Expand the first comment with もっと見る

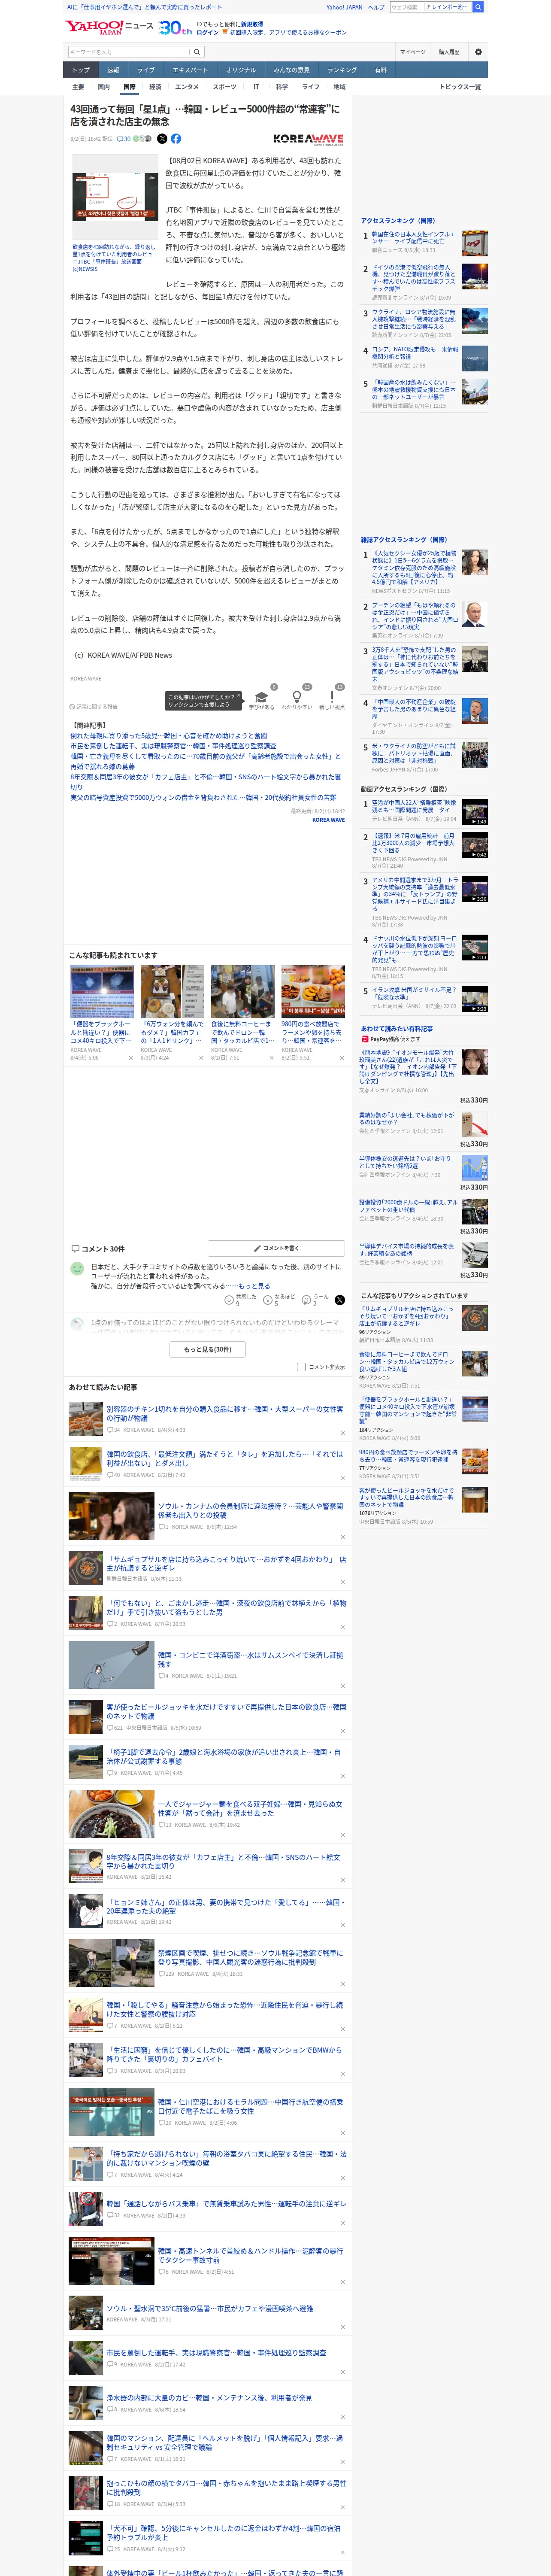254,1286
